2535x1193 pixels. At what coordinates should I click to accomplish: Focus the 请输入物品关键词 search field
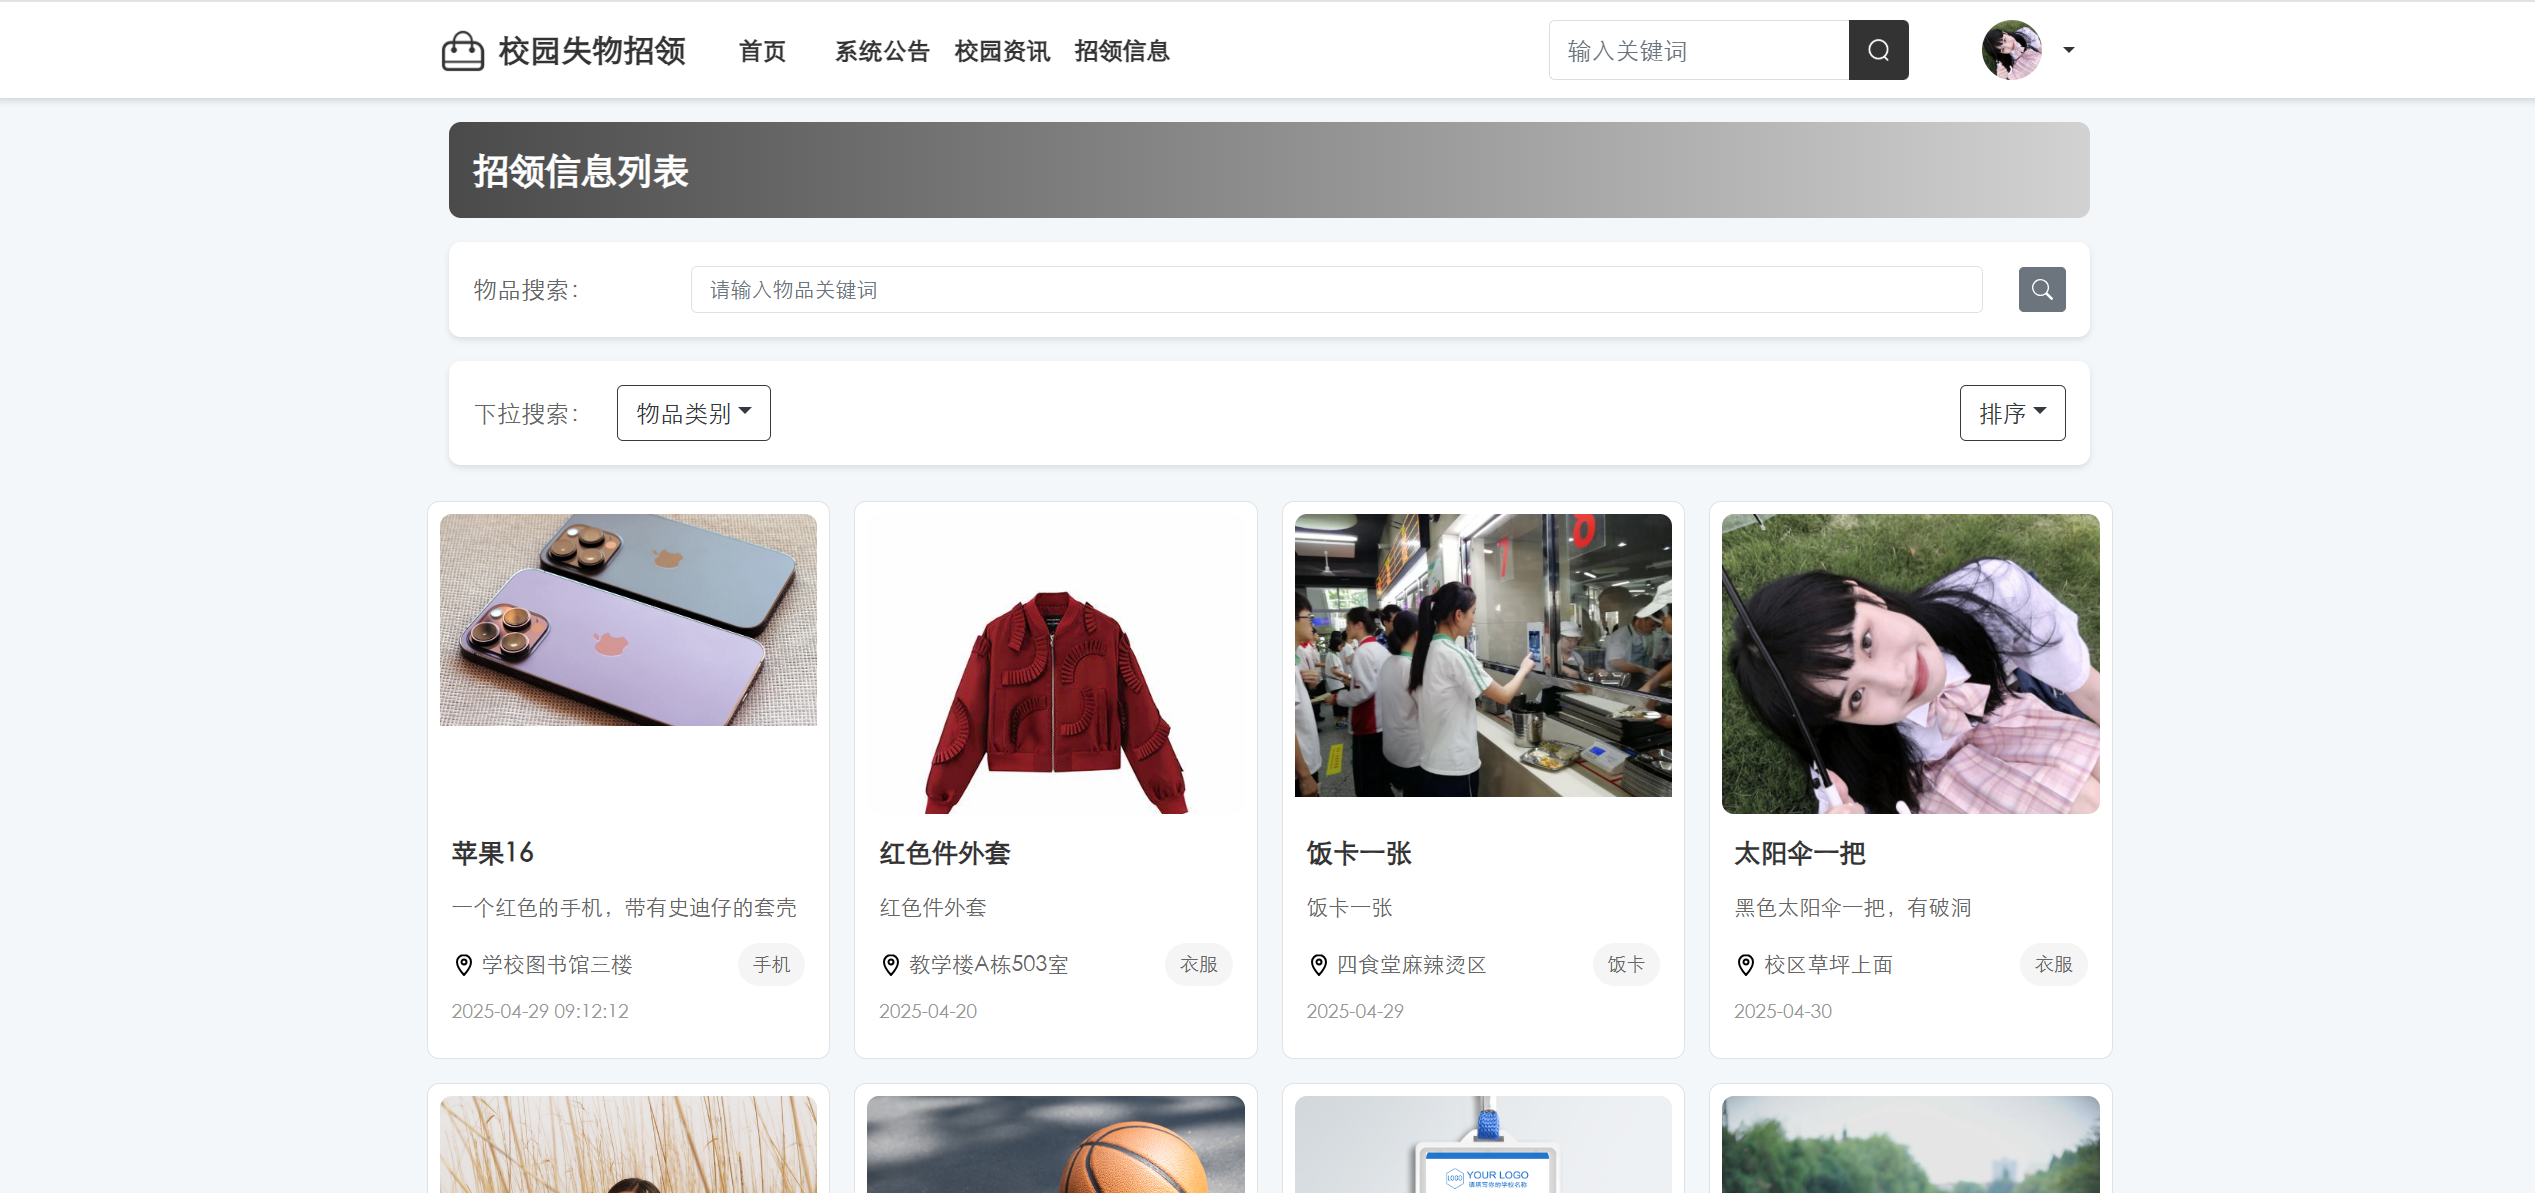tap(1335, 290)
